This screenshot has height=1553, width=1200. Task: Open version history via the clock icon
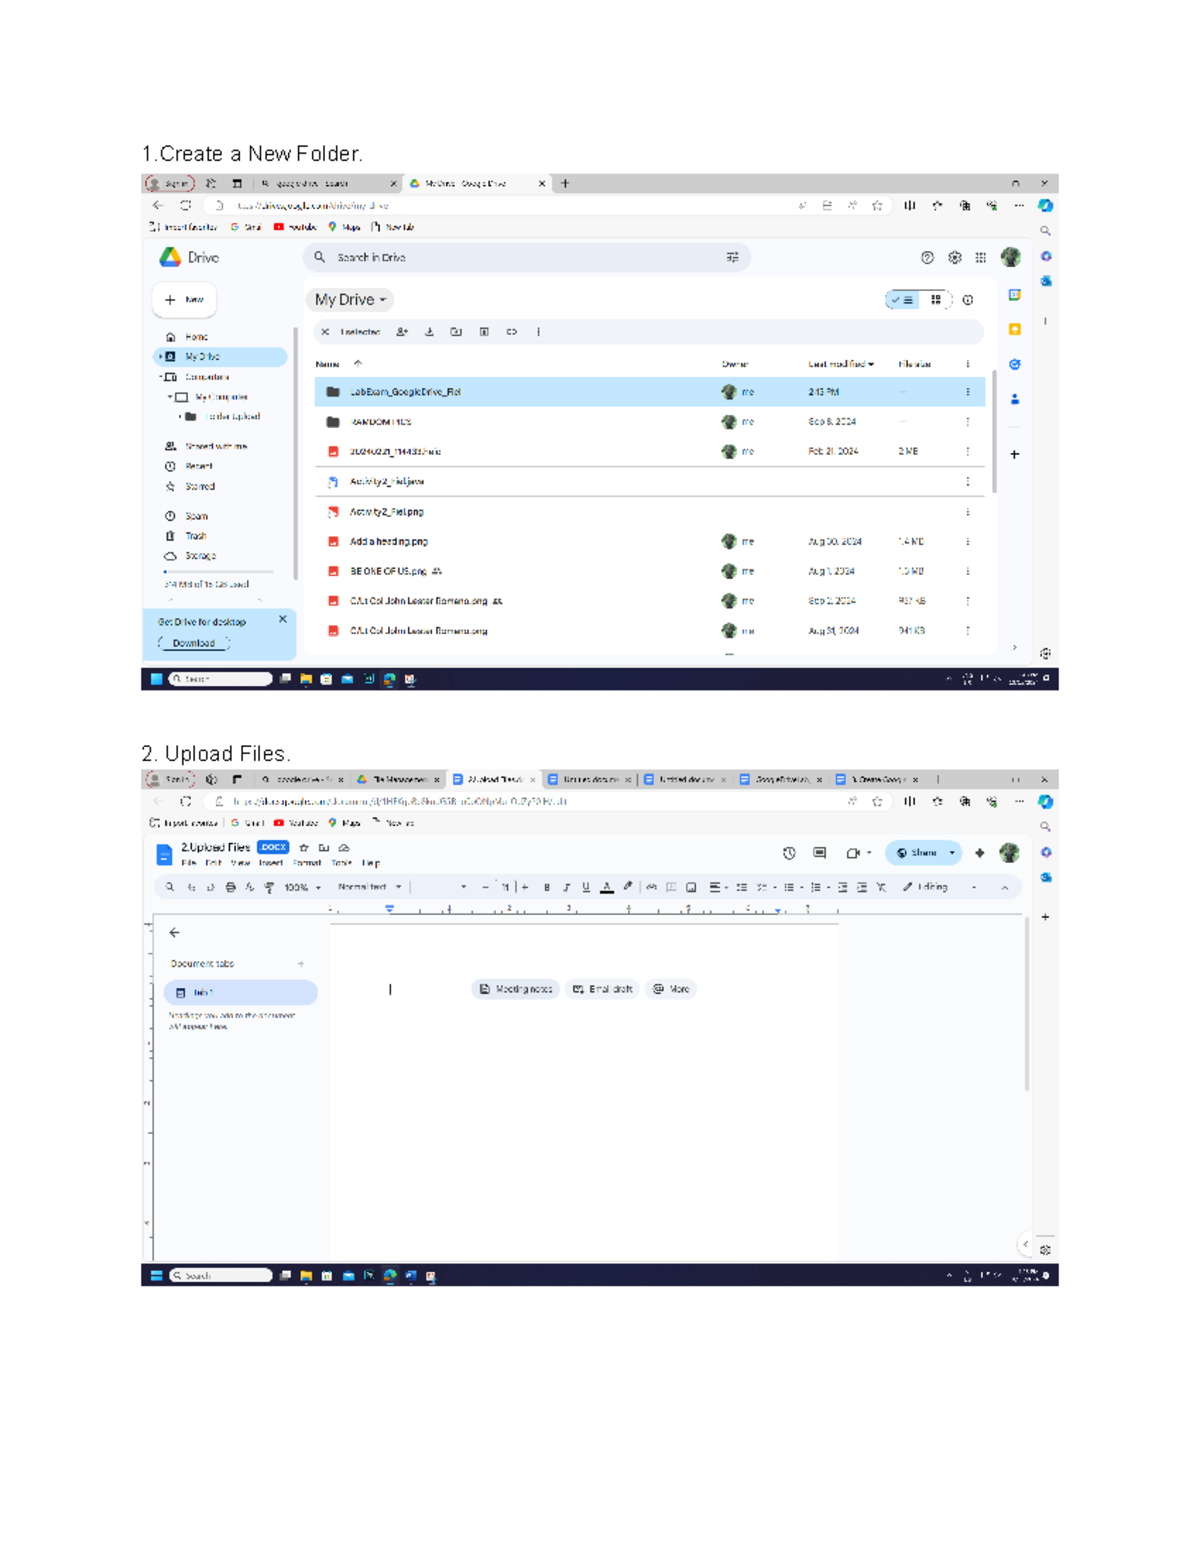[789, 852]
